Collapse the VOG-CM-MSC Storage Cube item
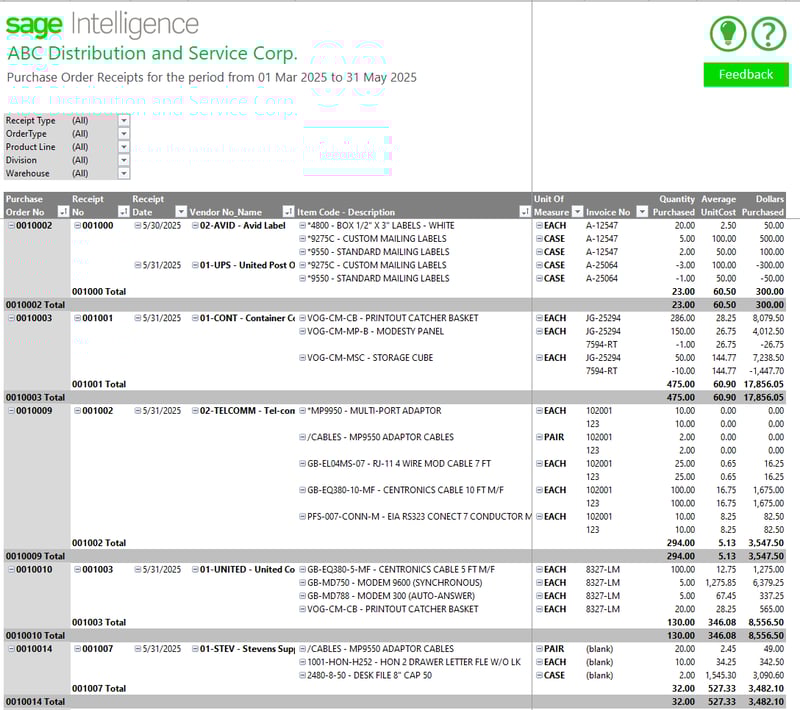This screenshot has width=800, height=710. (x=302, y=358)
